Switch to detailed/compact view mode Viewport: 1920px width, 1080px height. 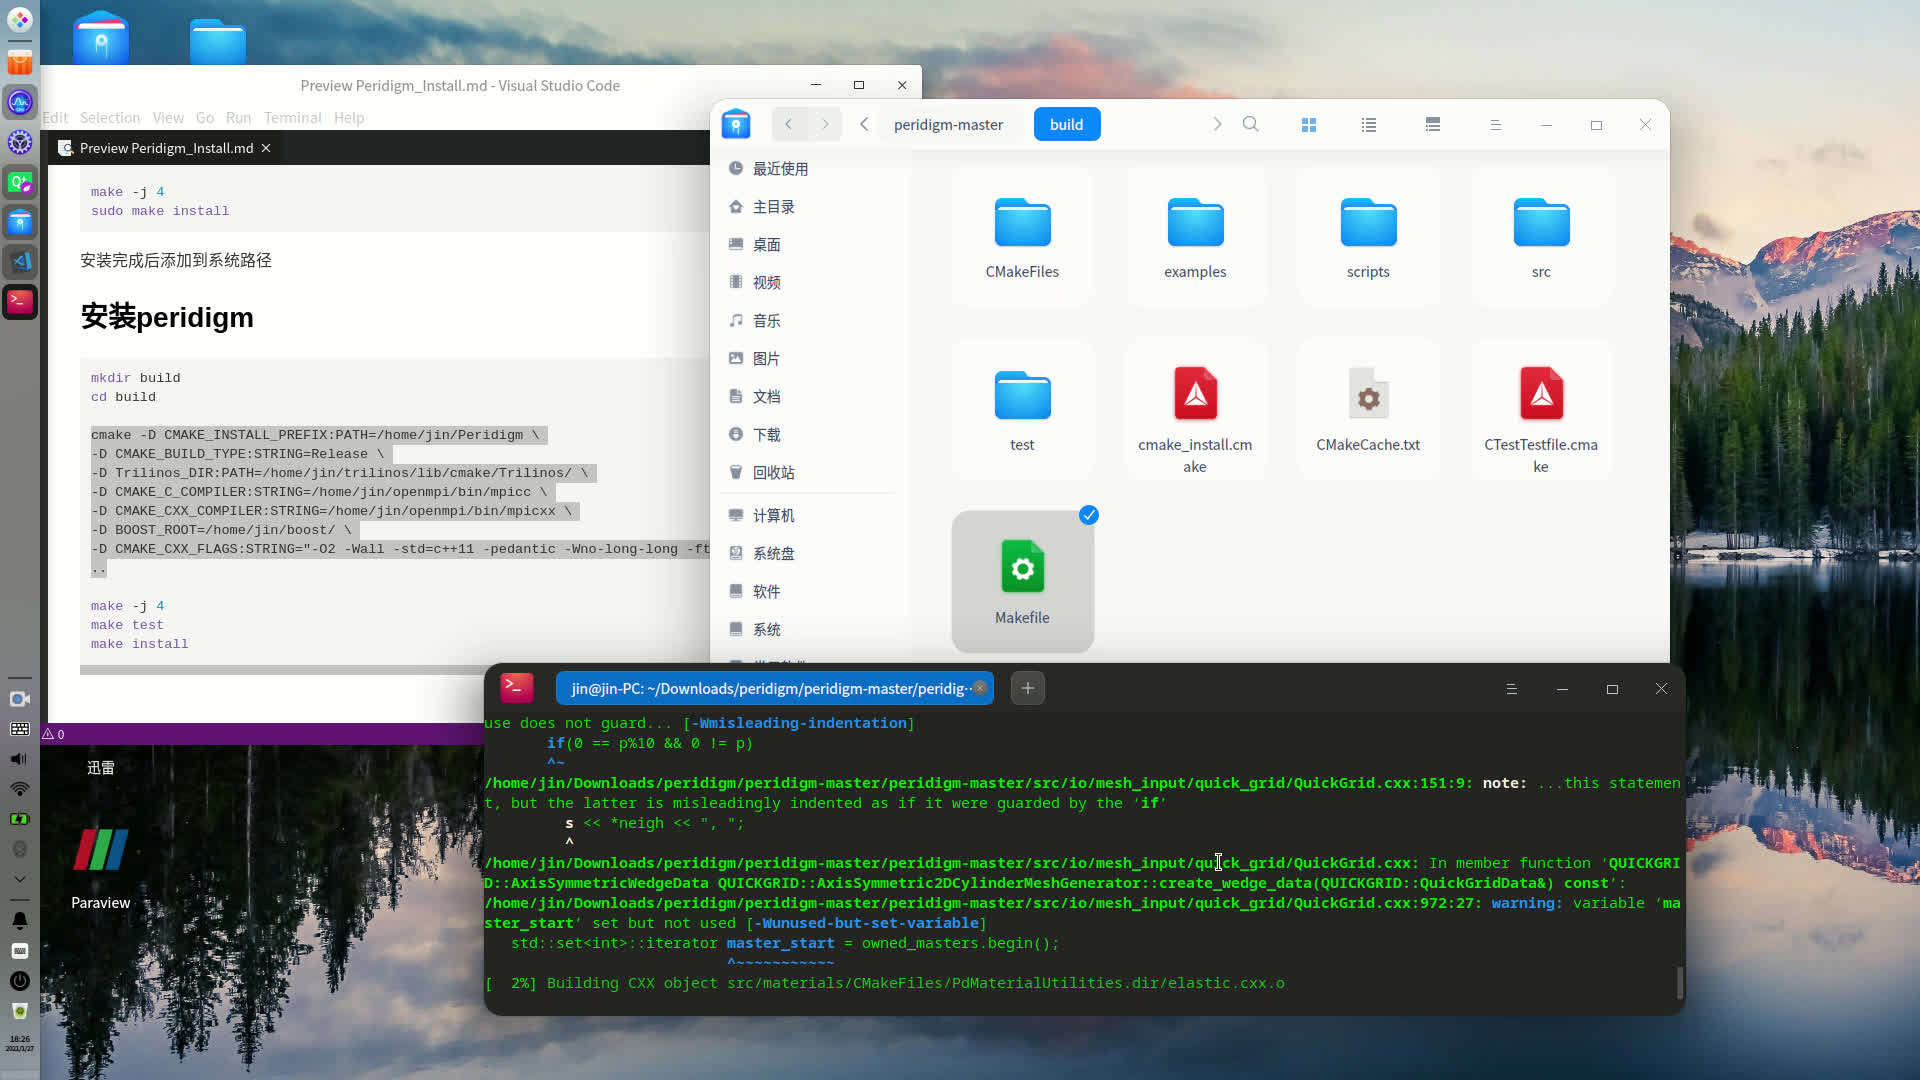(1433, 124)
